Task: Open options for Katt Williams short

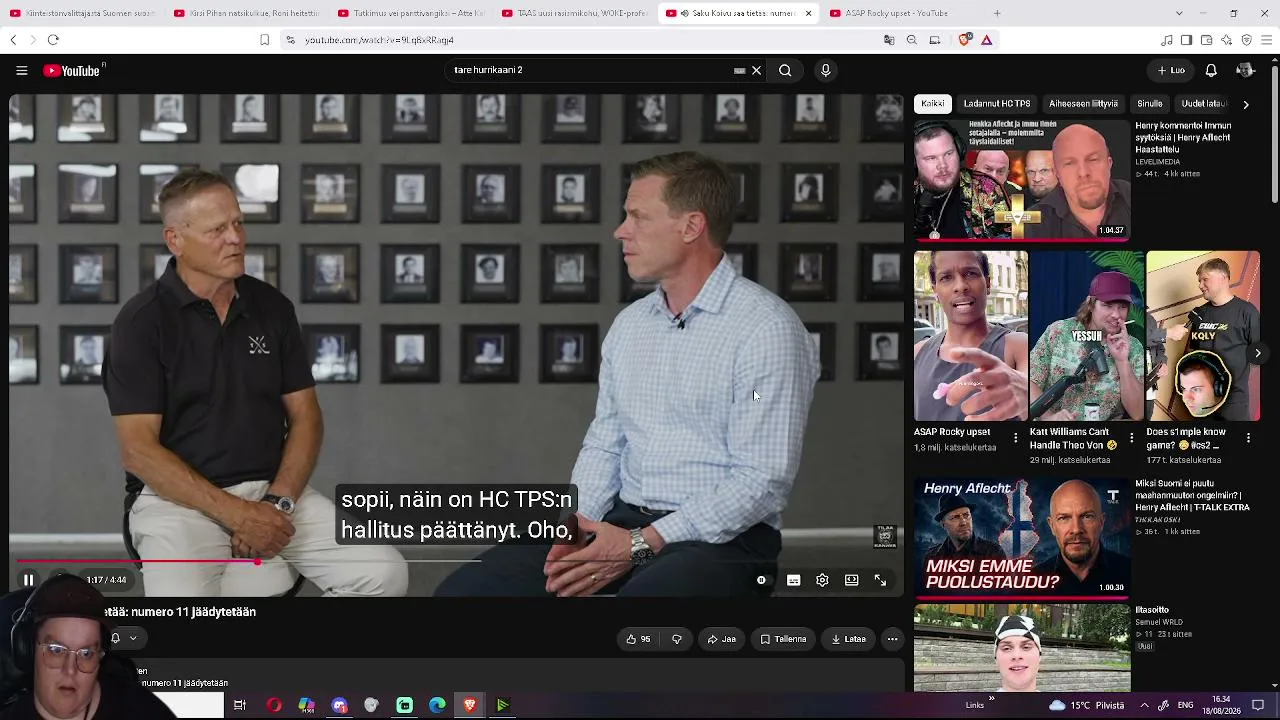Action: 1132,438
